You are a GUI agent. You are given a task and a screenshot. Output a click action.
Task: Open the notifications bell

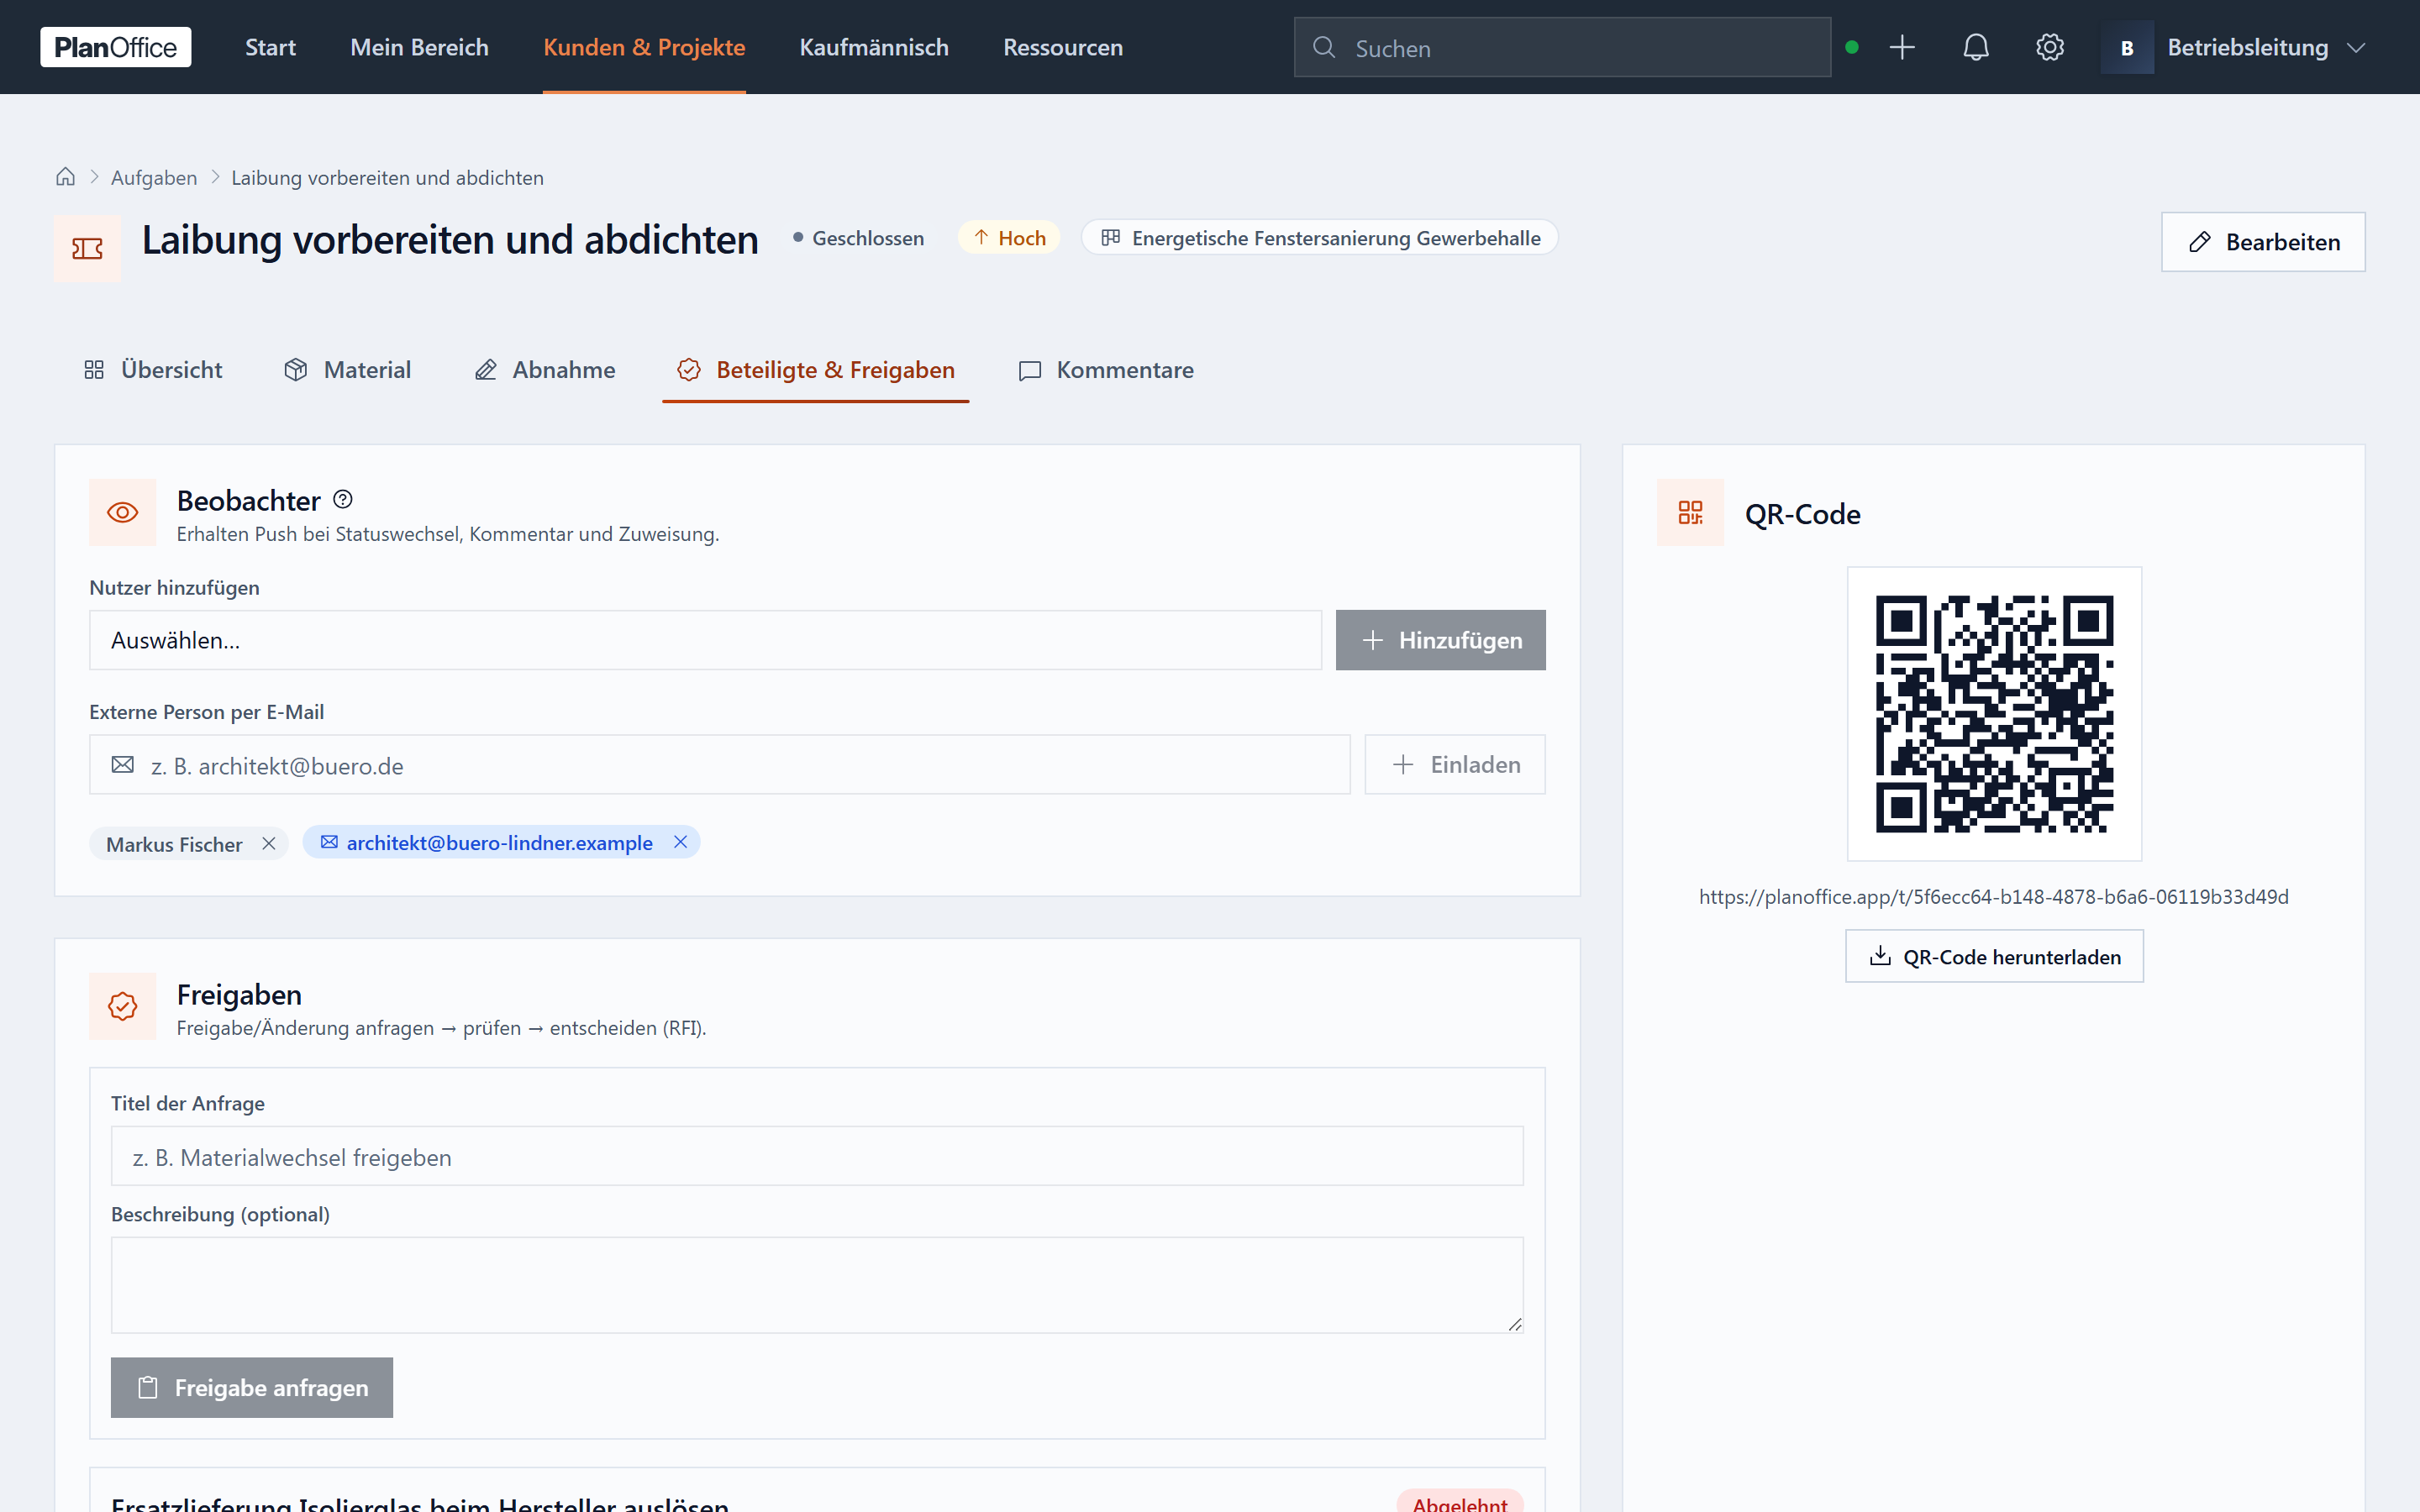pyautogui.click(x=1975, y=47)
